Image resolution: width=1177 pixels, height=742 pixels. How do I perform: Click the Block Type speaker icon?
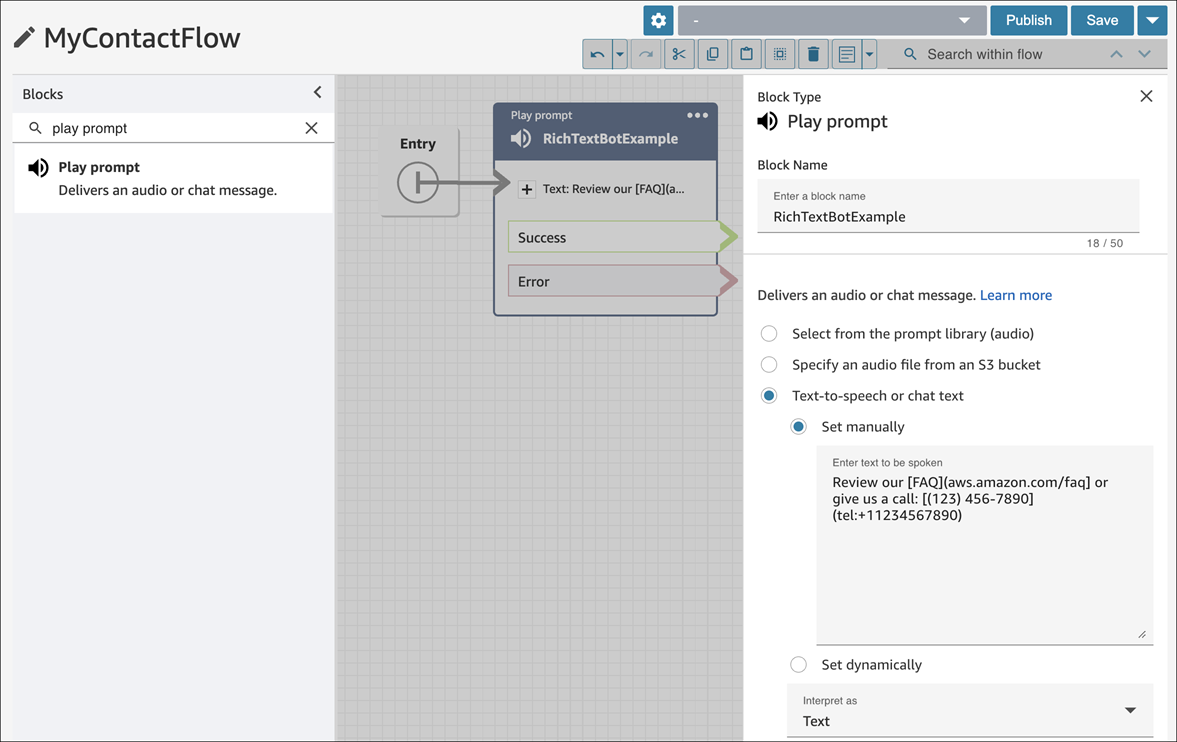point(768,121)
